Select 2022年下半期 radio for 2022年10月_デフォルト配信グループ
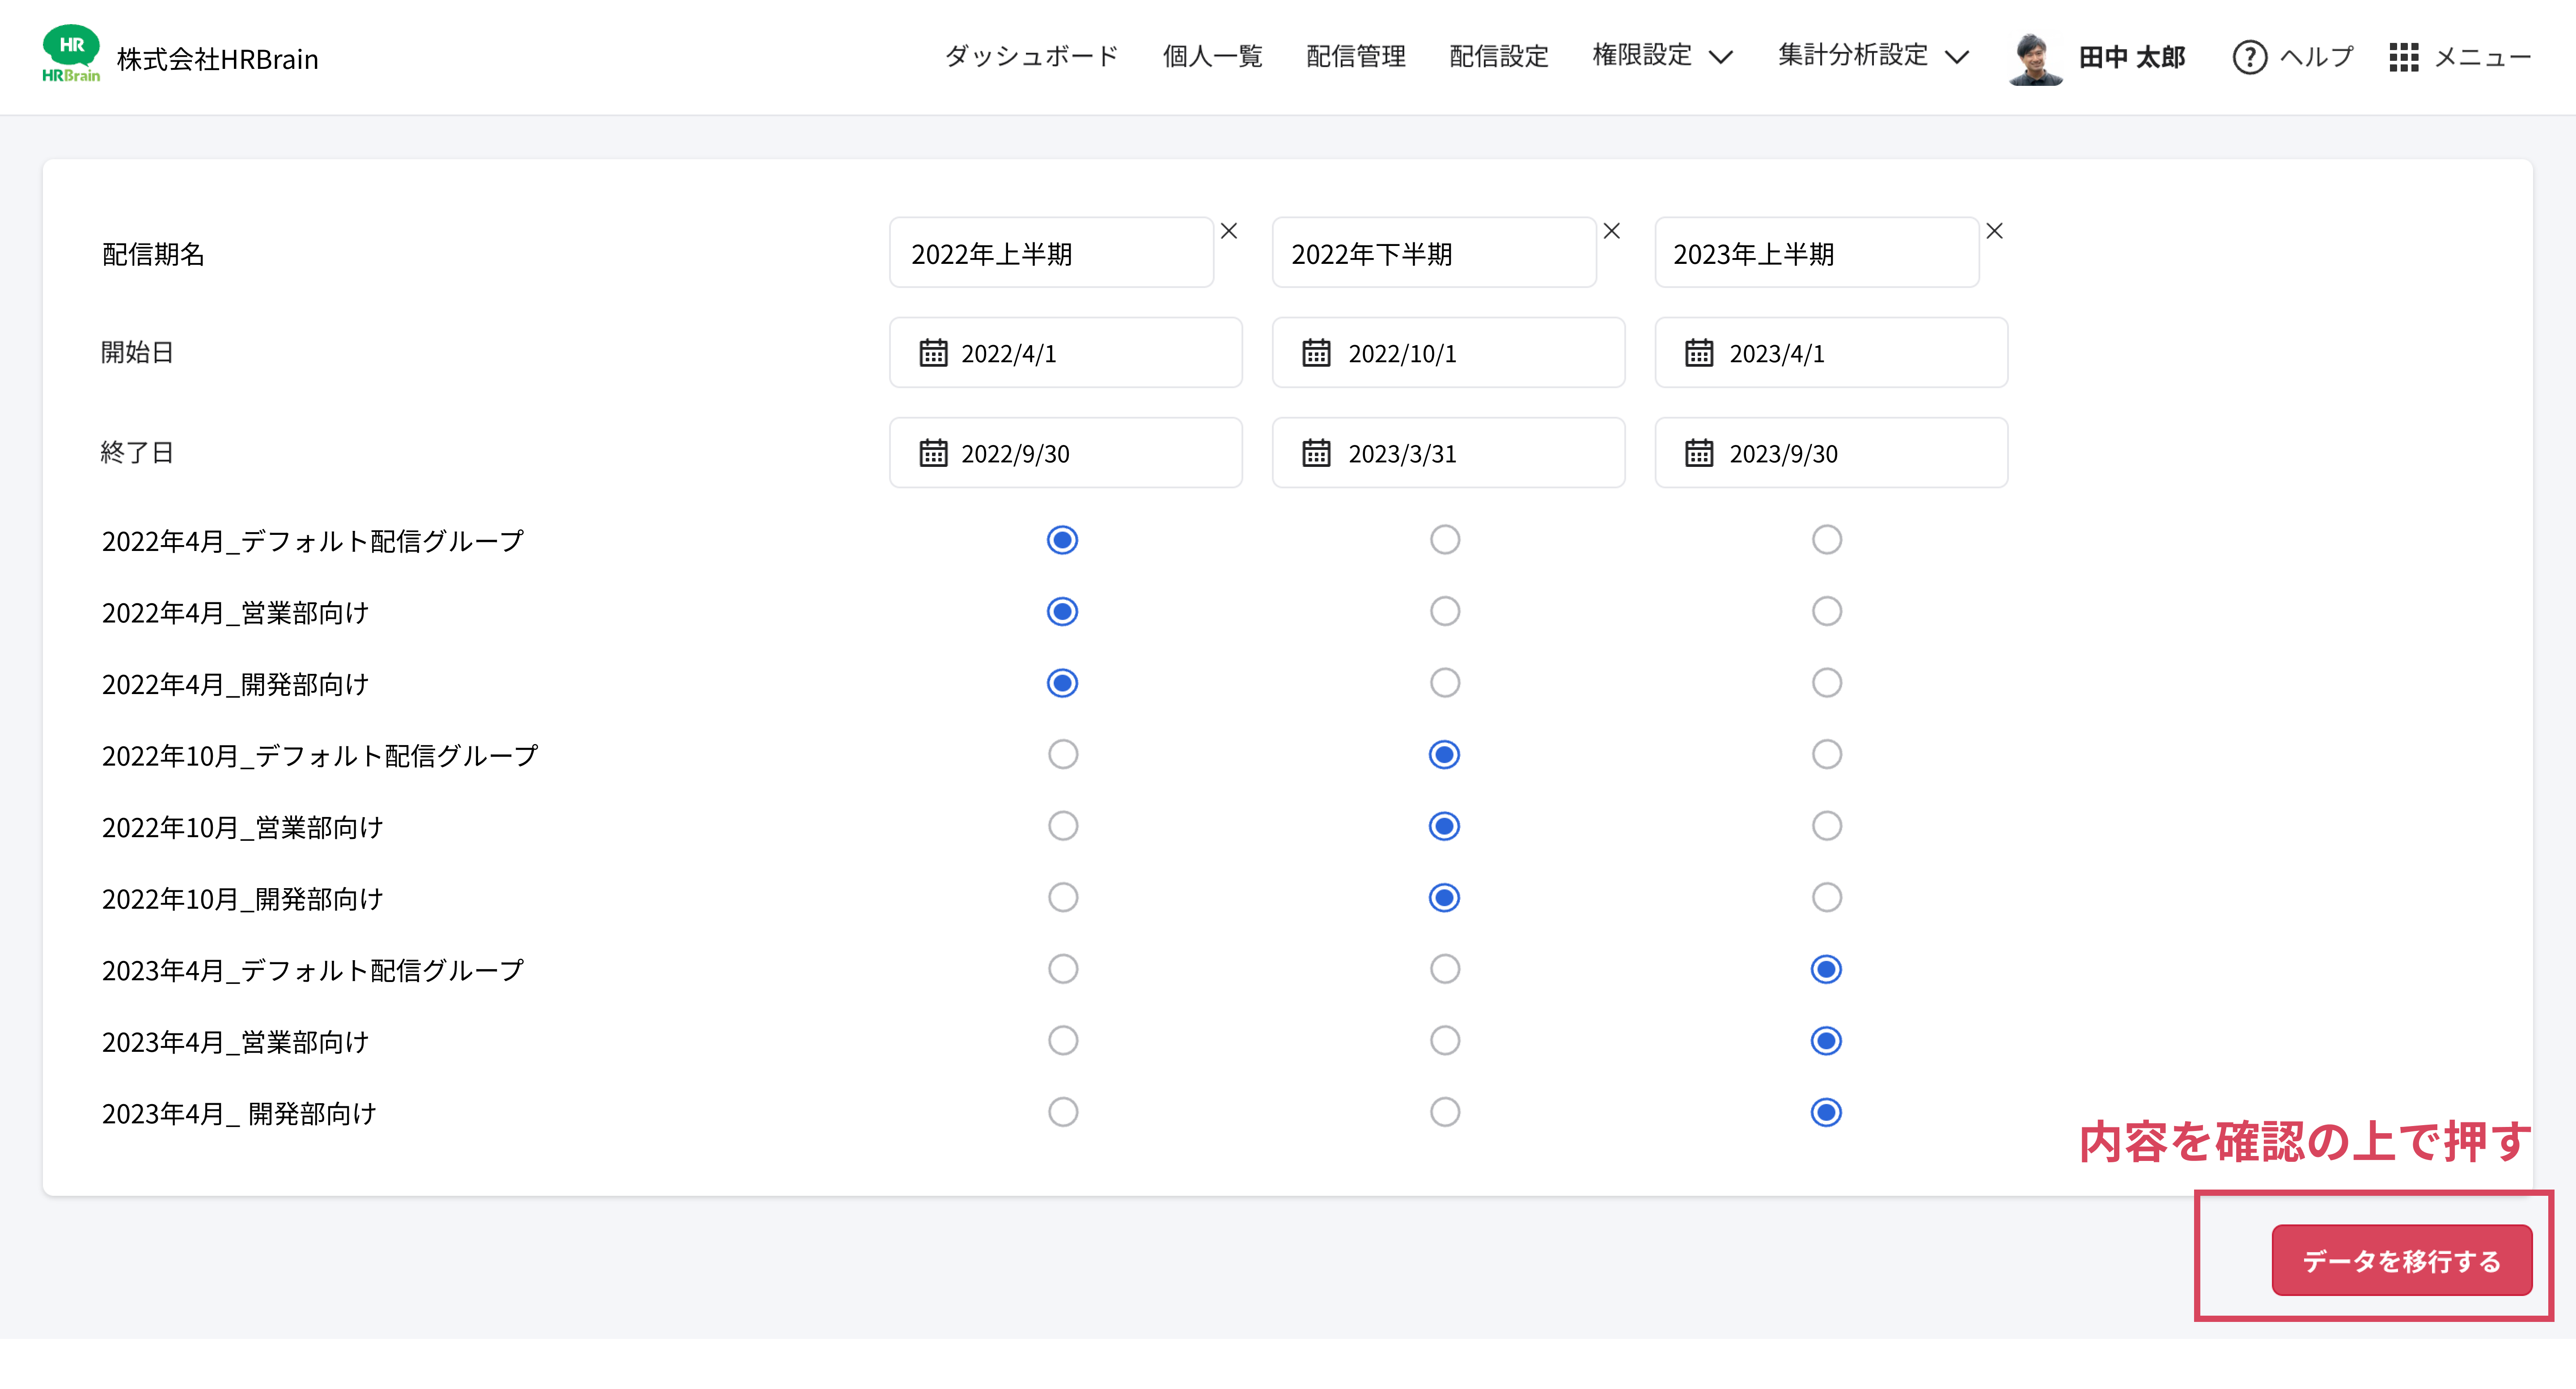 coord(1445,754)
